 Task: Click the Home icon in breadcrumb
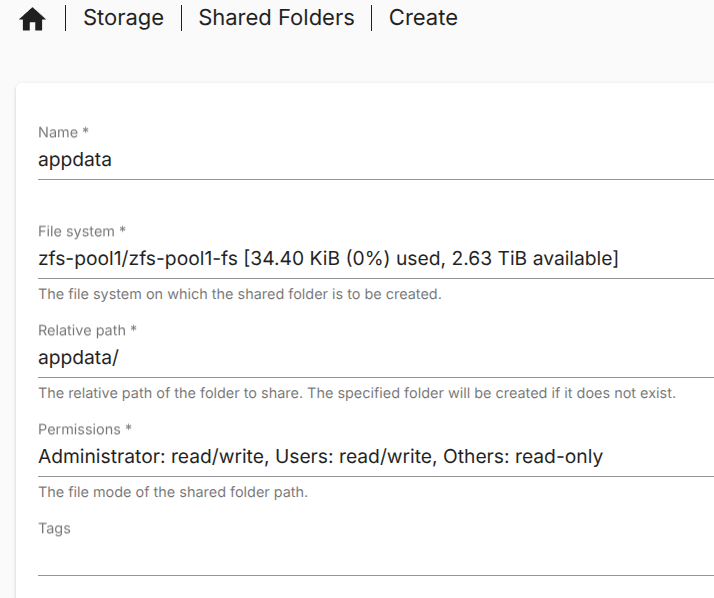pos(33,19)
